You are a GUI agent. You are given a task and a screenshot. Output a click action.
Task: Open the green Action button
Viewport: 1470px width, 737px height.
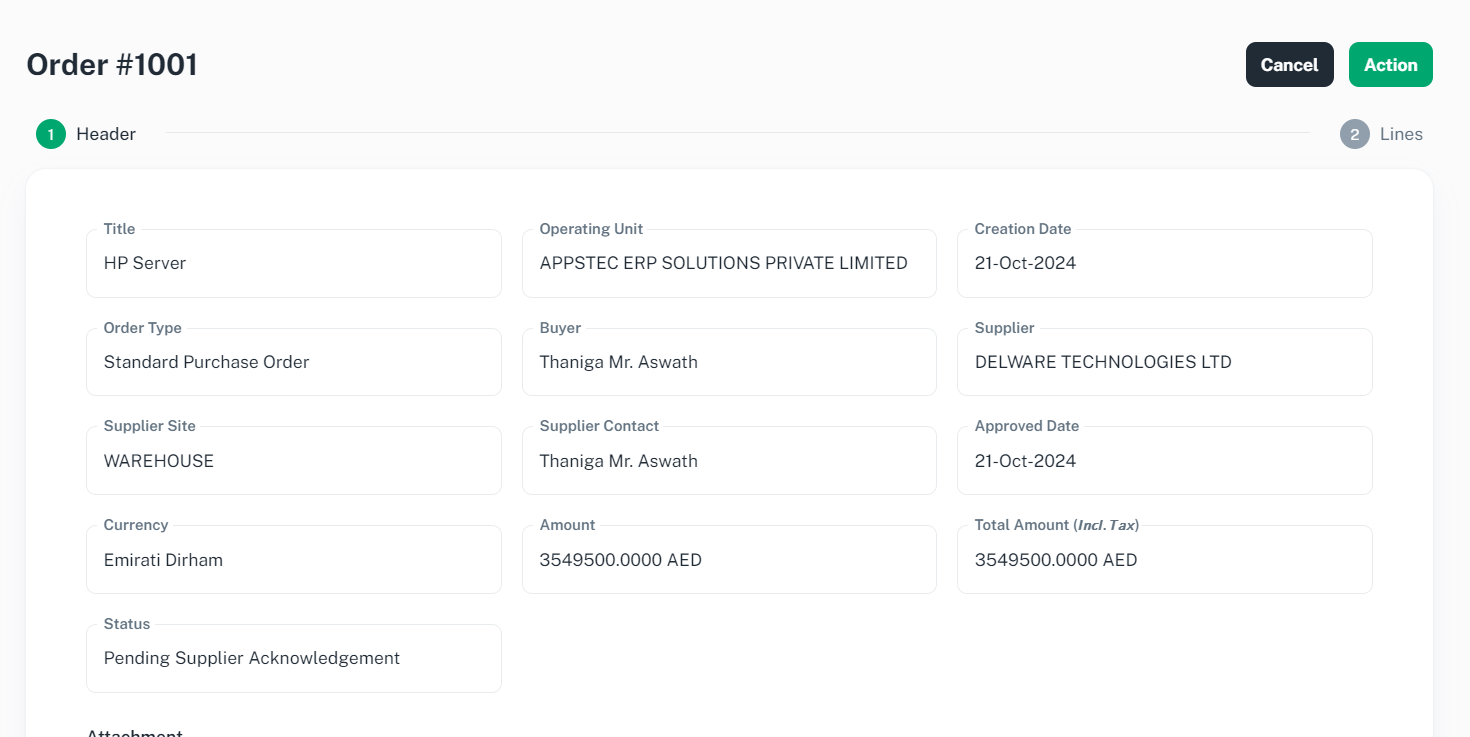tap(1390, 65)
